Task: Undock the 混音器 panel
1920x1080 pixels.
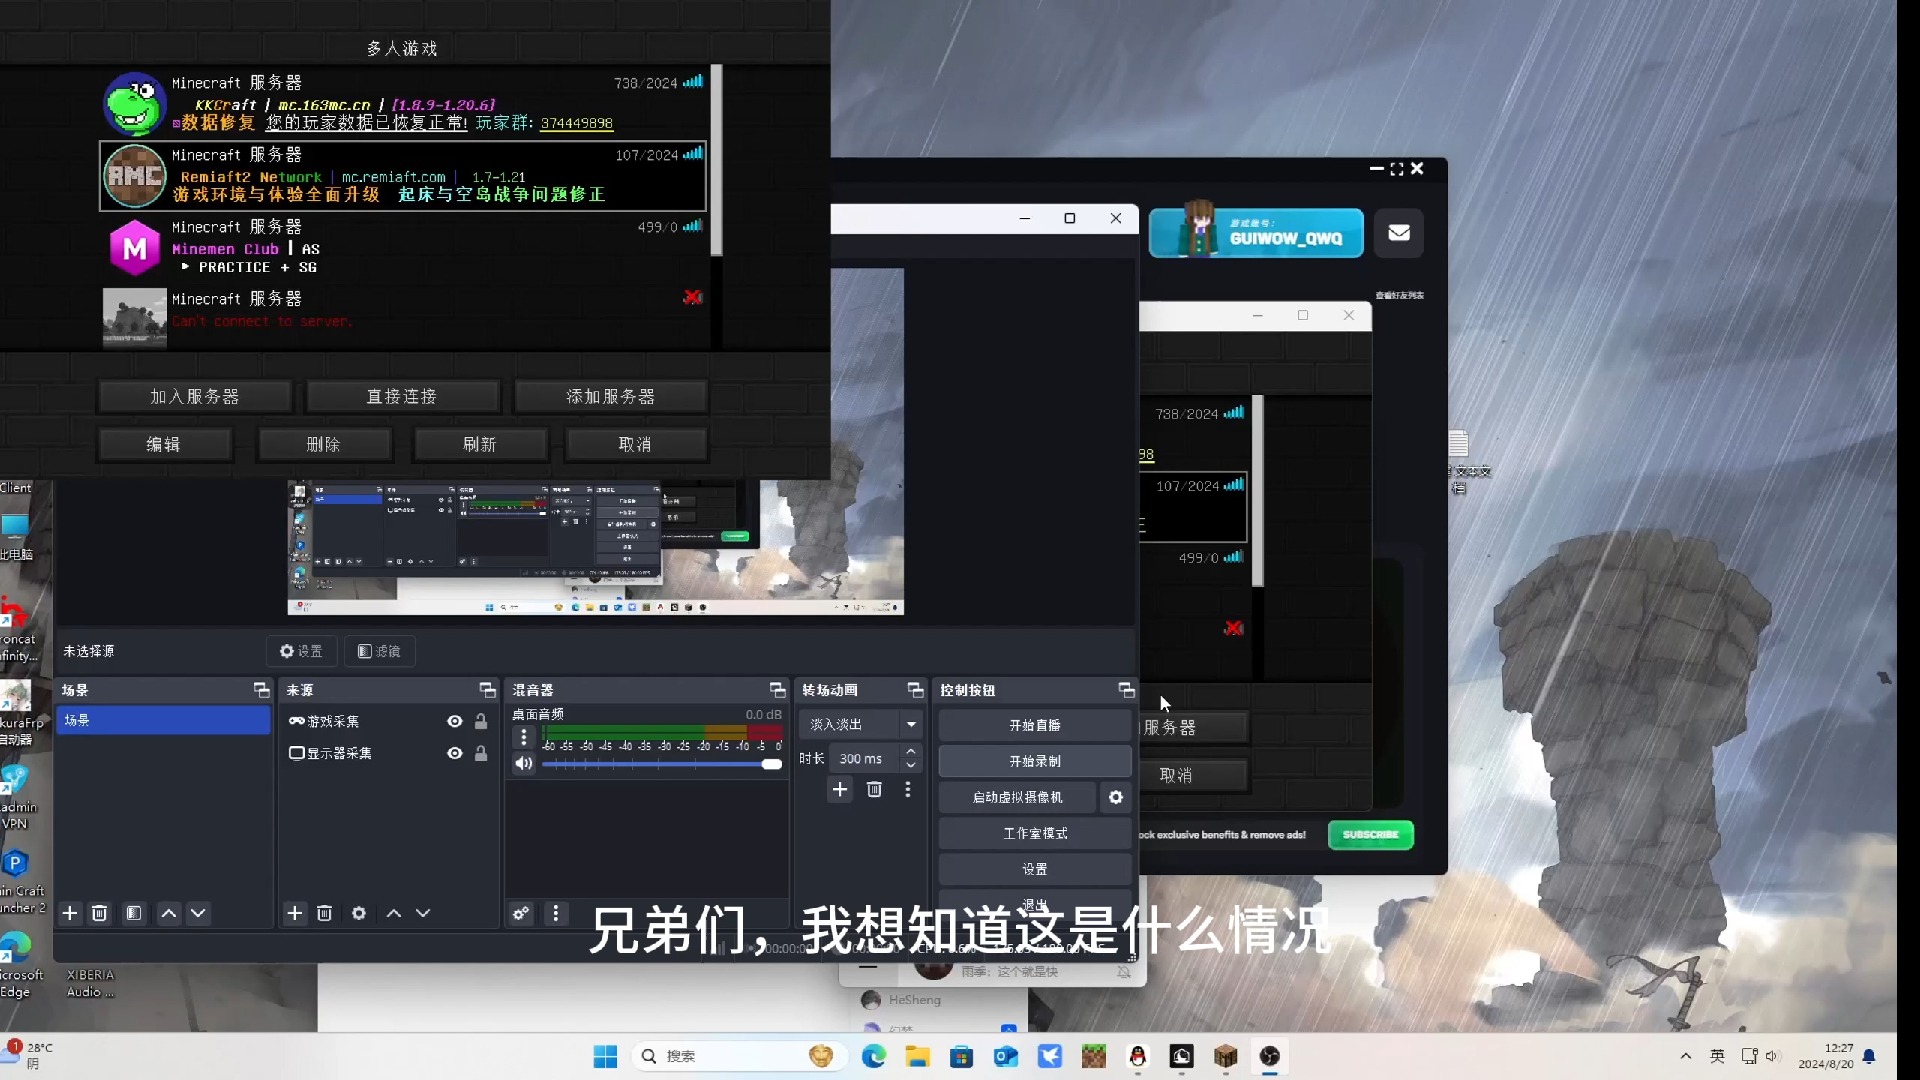Action: [777, 690]
